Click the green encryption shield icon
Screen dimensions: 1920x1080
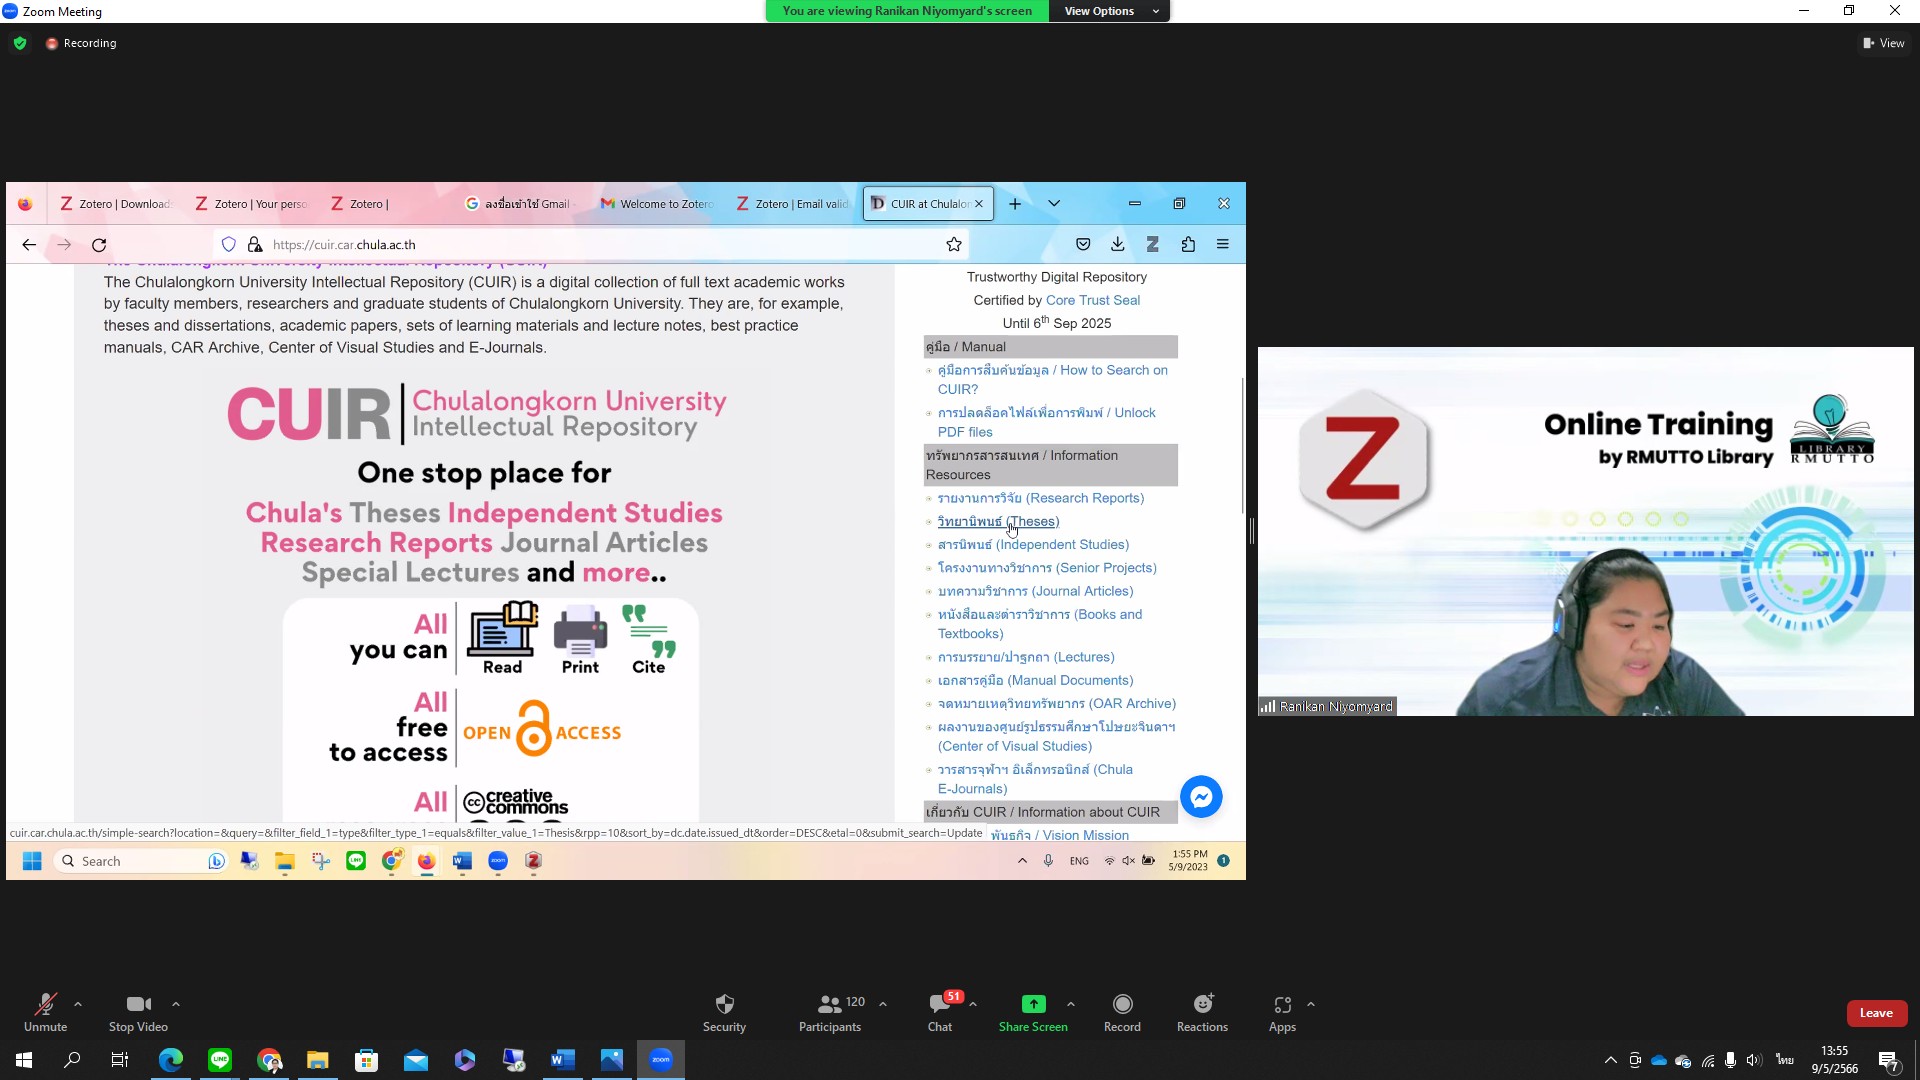[x=20, y=43]
